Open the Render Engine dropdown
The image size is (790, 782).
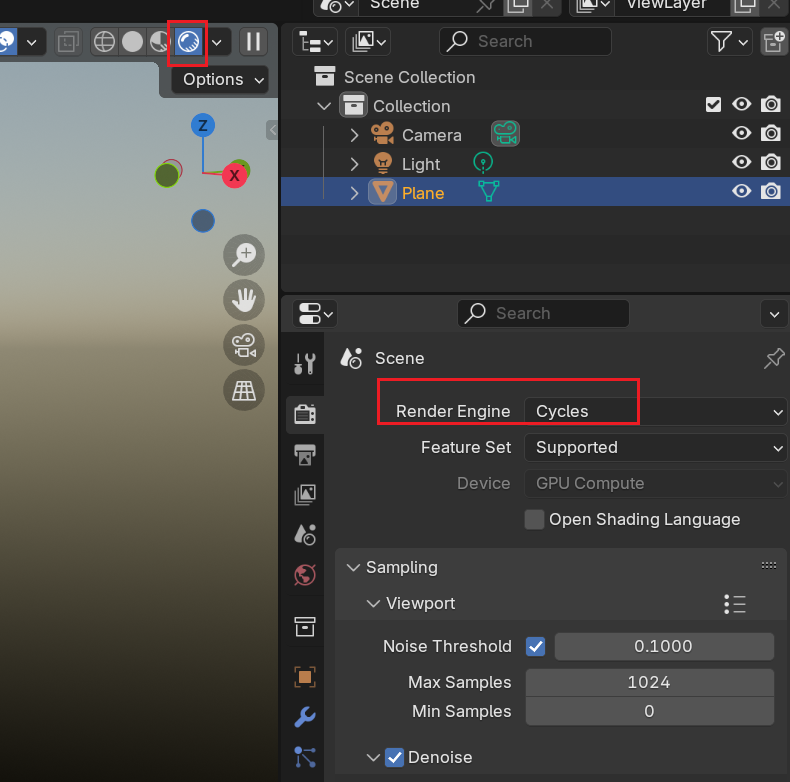coord(655,412)
